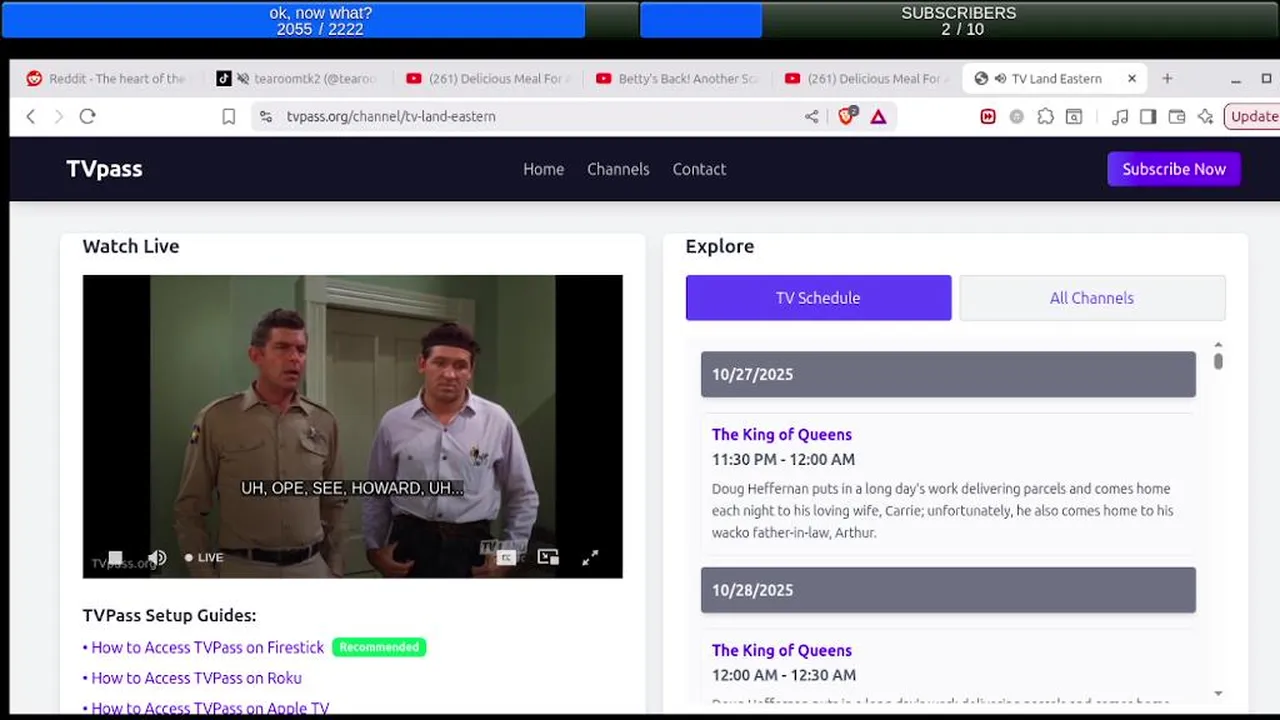The width and height of the screenshot is (1280, 720).
Task: Open The King of Queens 11:30 PM listing
Action: pos(782,434)
